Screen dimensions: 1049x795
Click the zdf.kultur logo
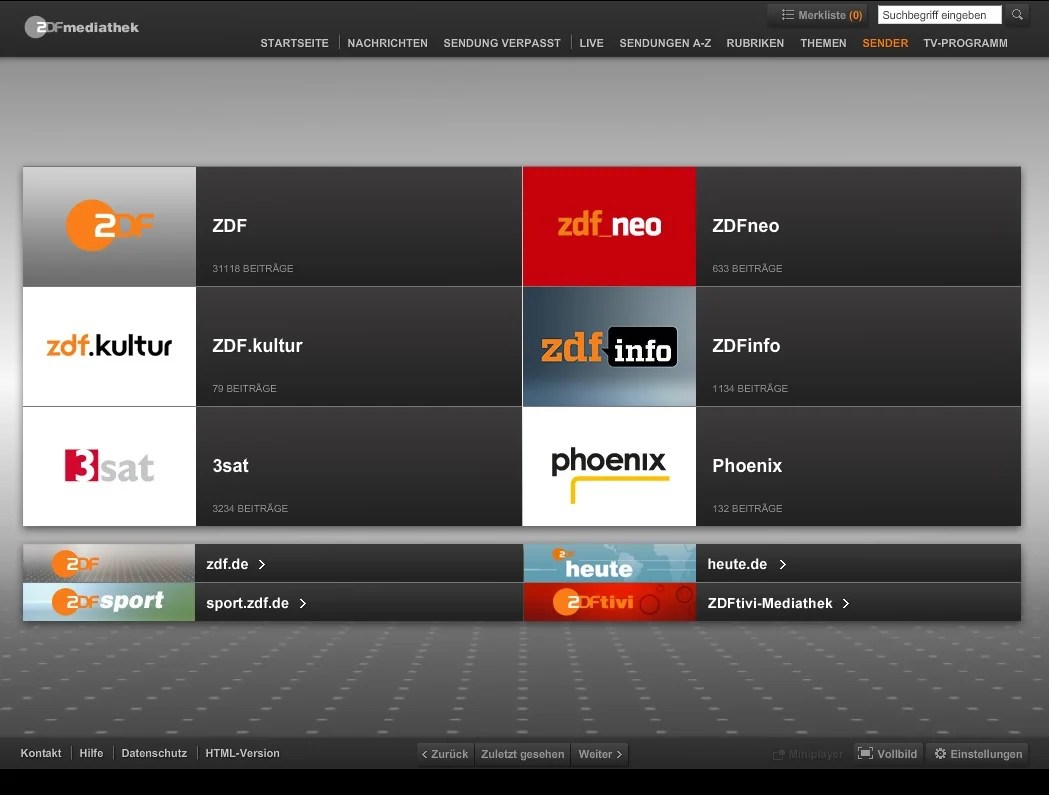(108, 346)
